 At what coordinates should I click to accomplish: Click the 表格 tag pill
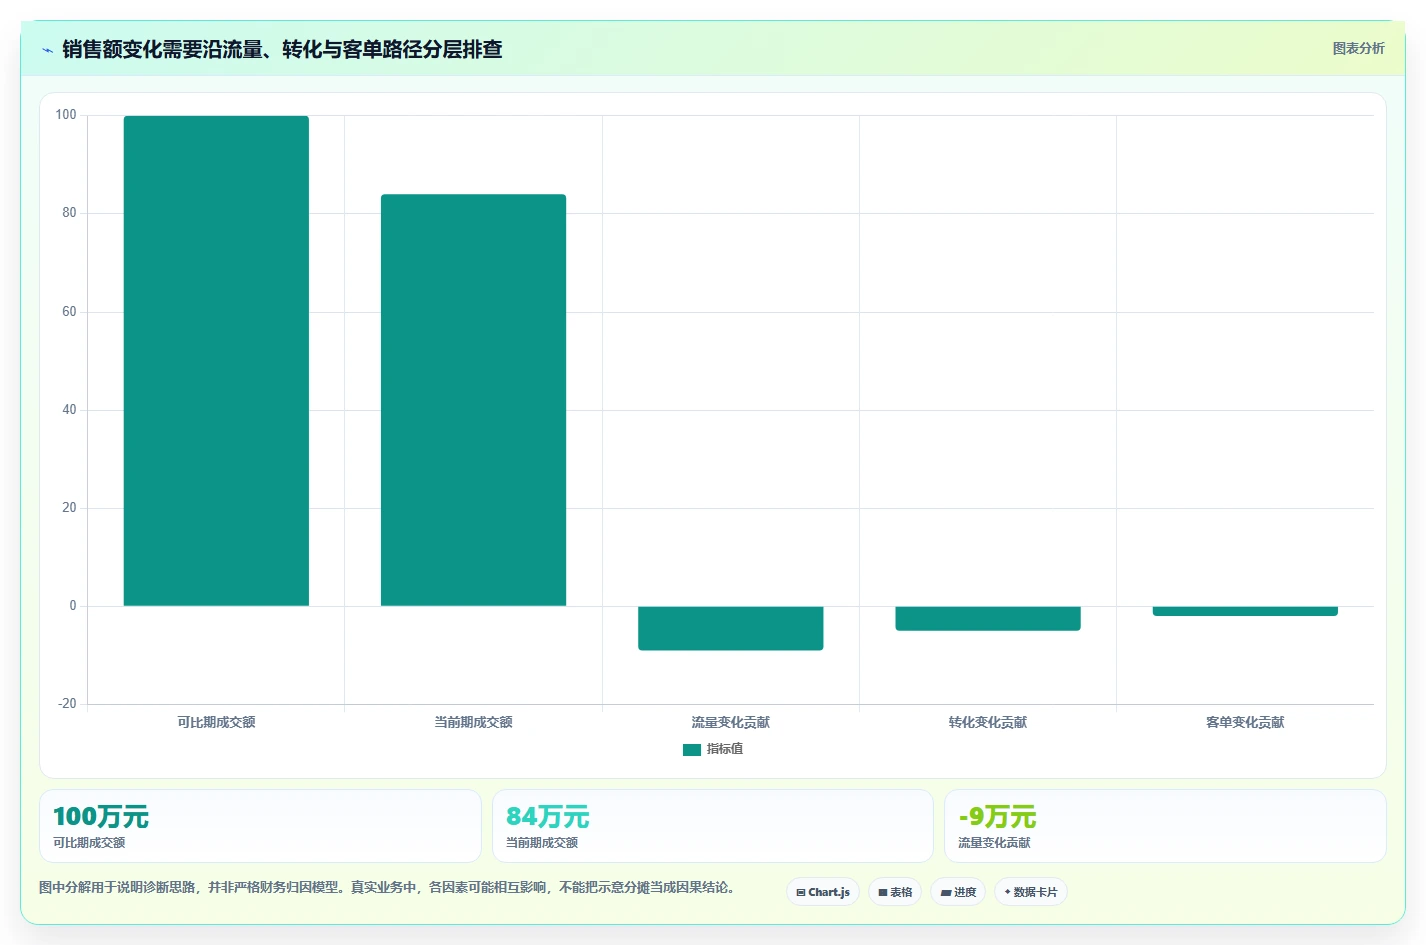895,892
